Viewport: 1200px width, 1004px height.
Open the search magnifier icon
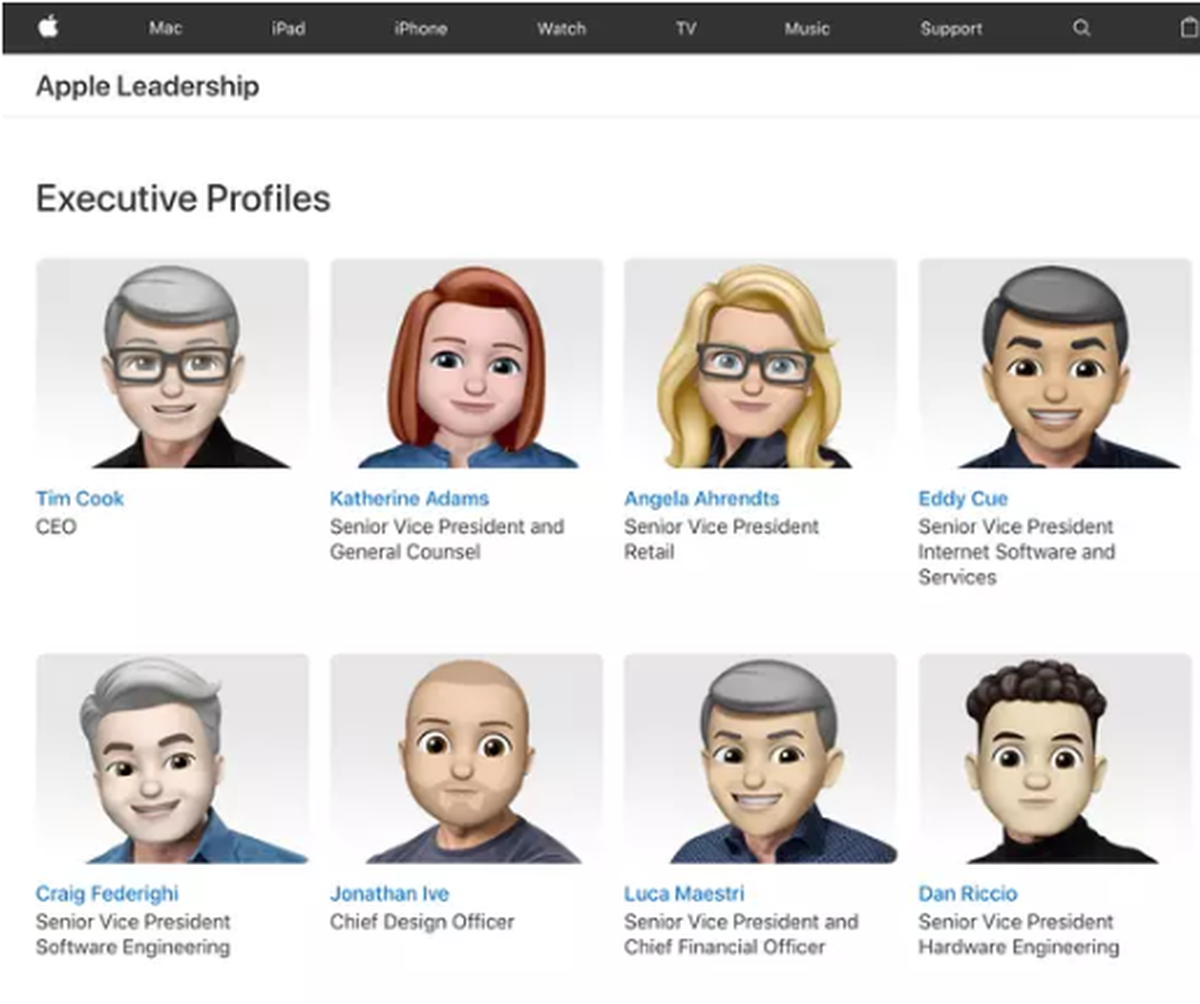(1081, 28)
